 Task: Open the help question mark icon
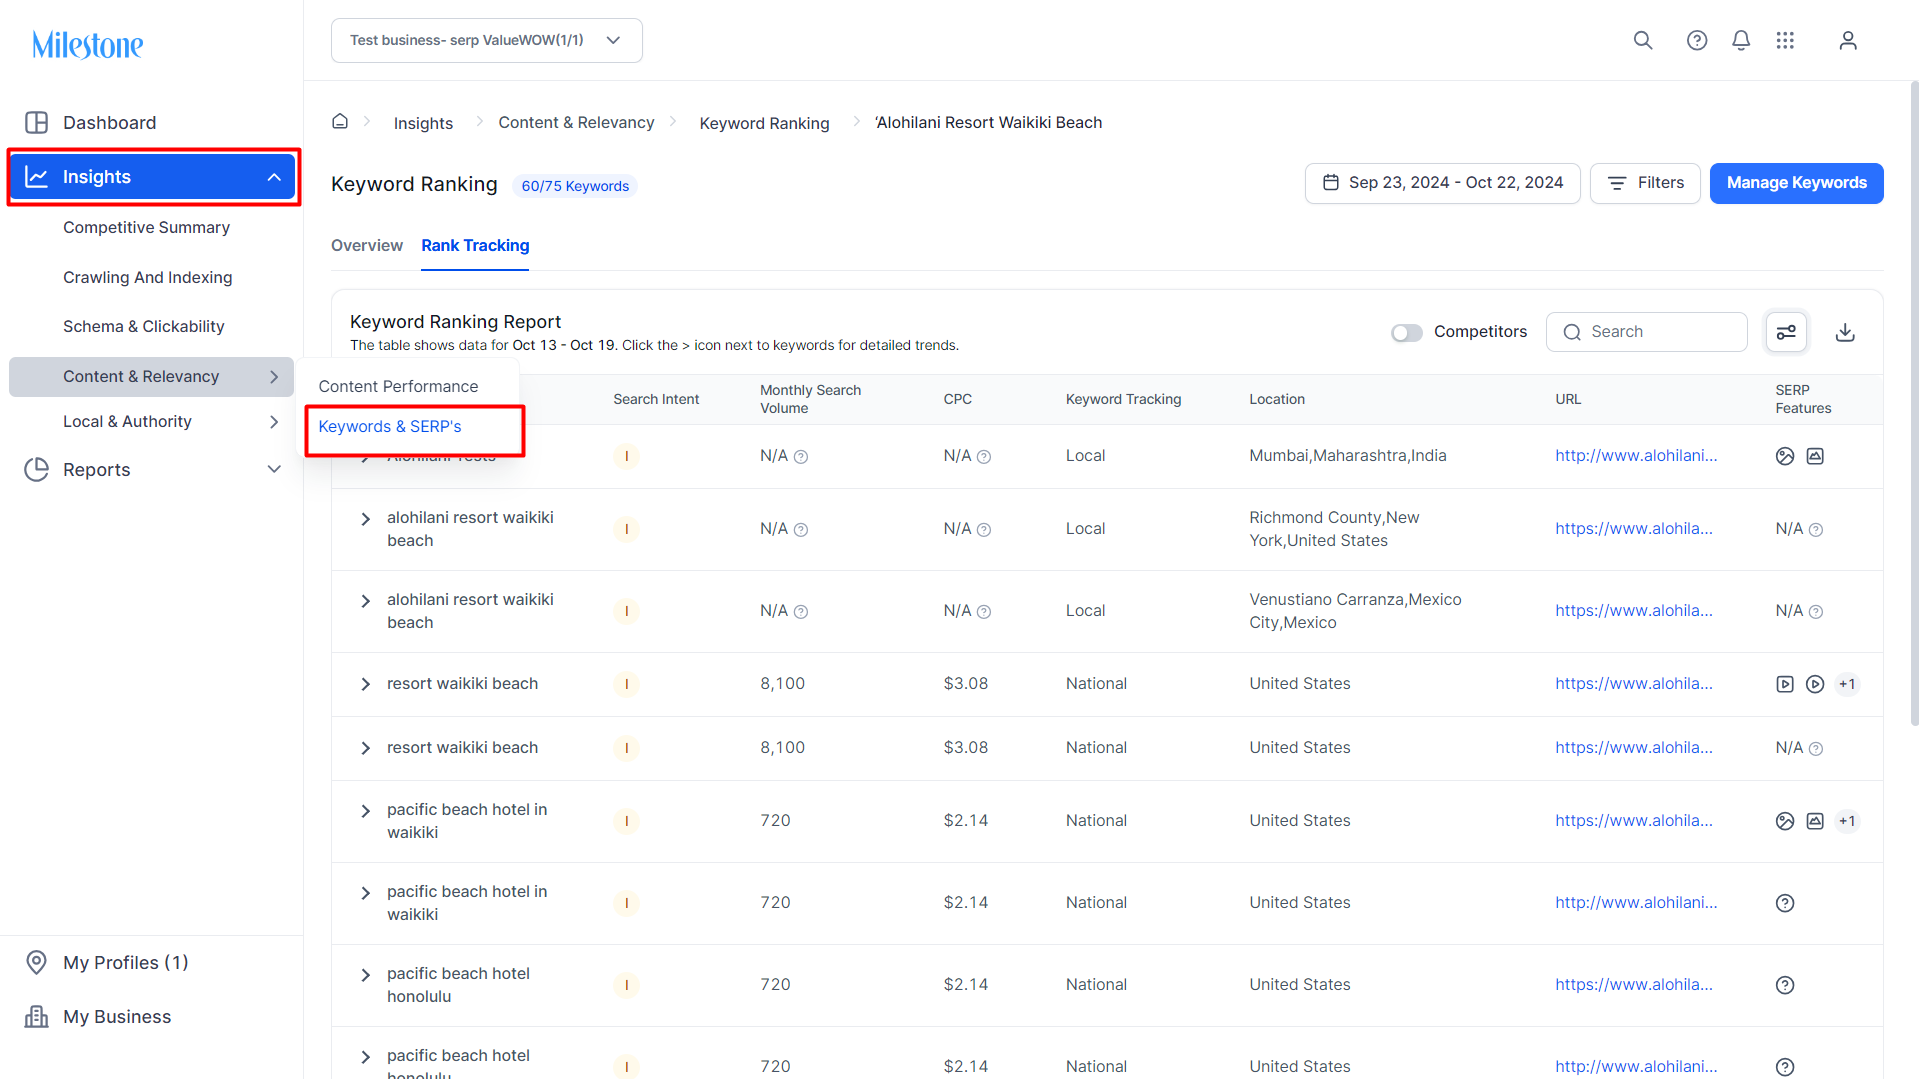[1697, 40]
